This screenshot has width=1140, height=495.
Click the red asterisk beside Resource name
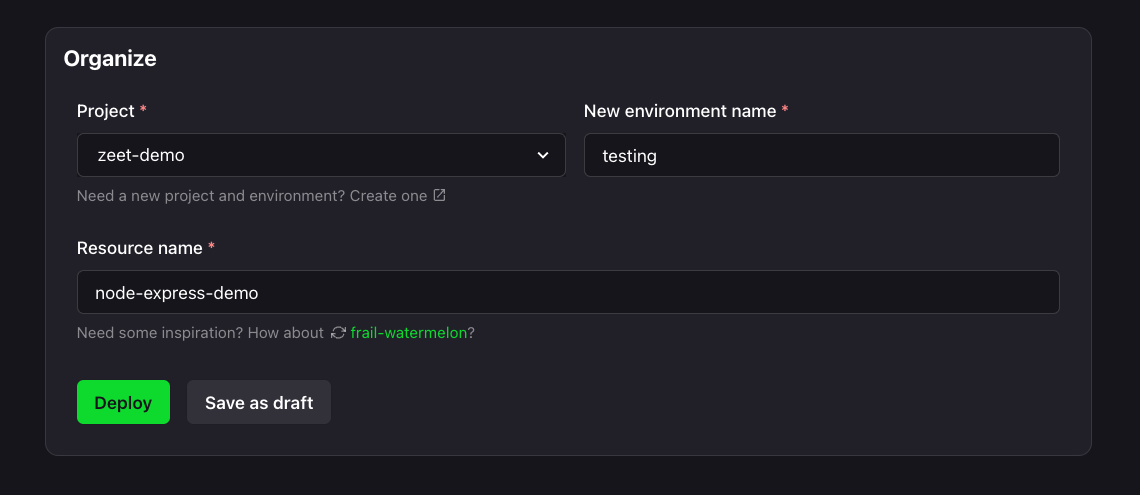212,246
